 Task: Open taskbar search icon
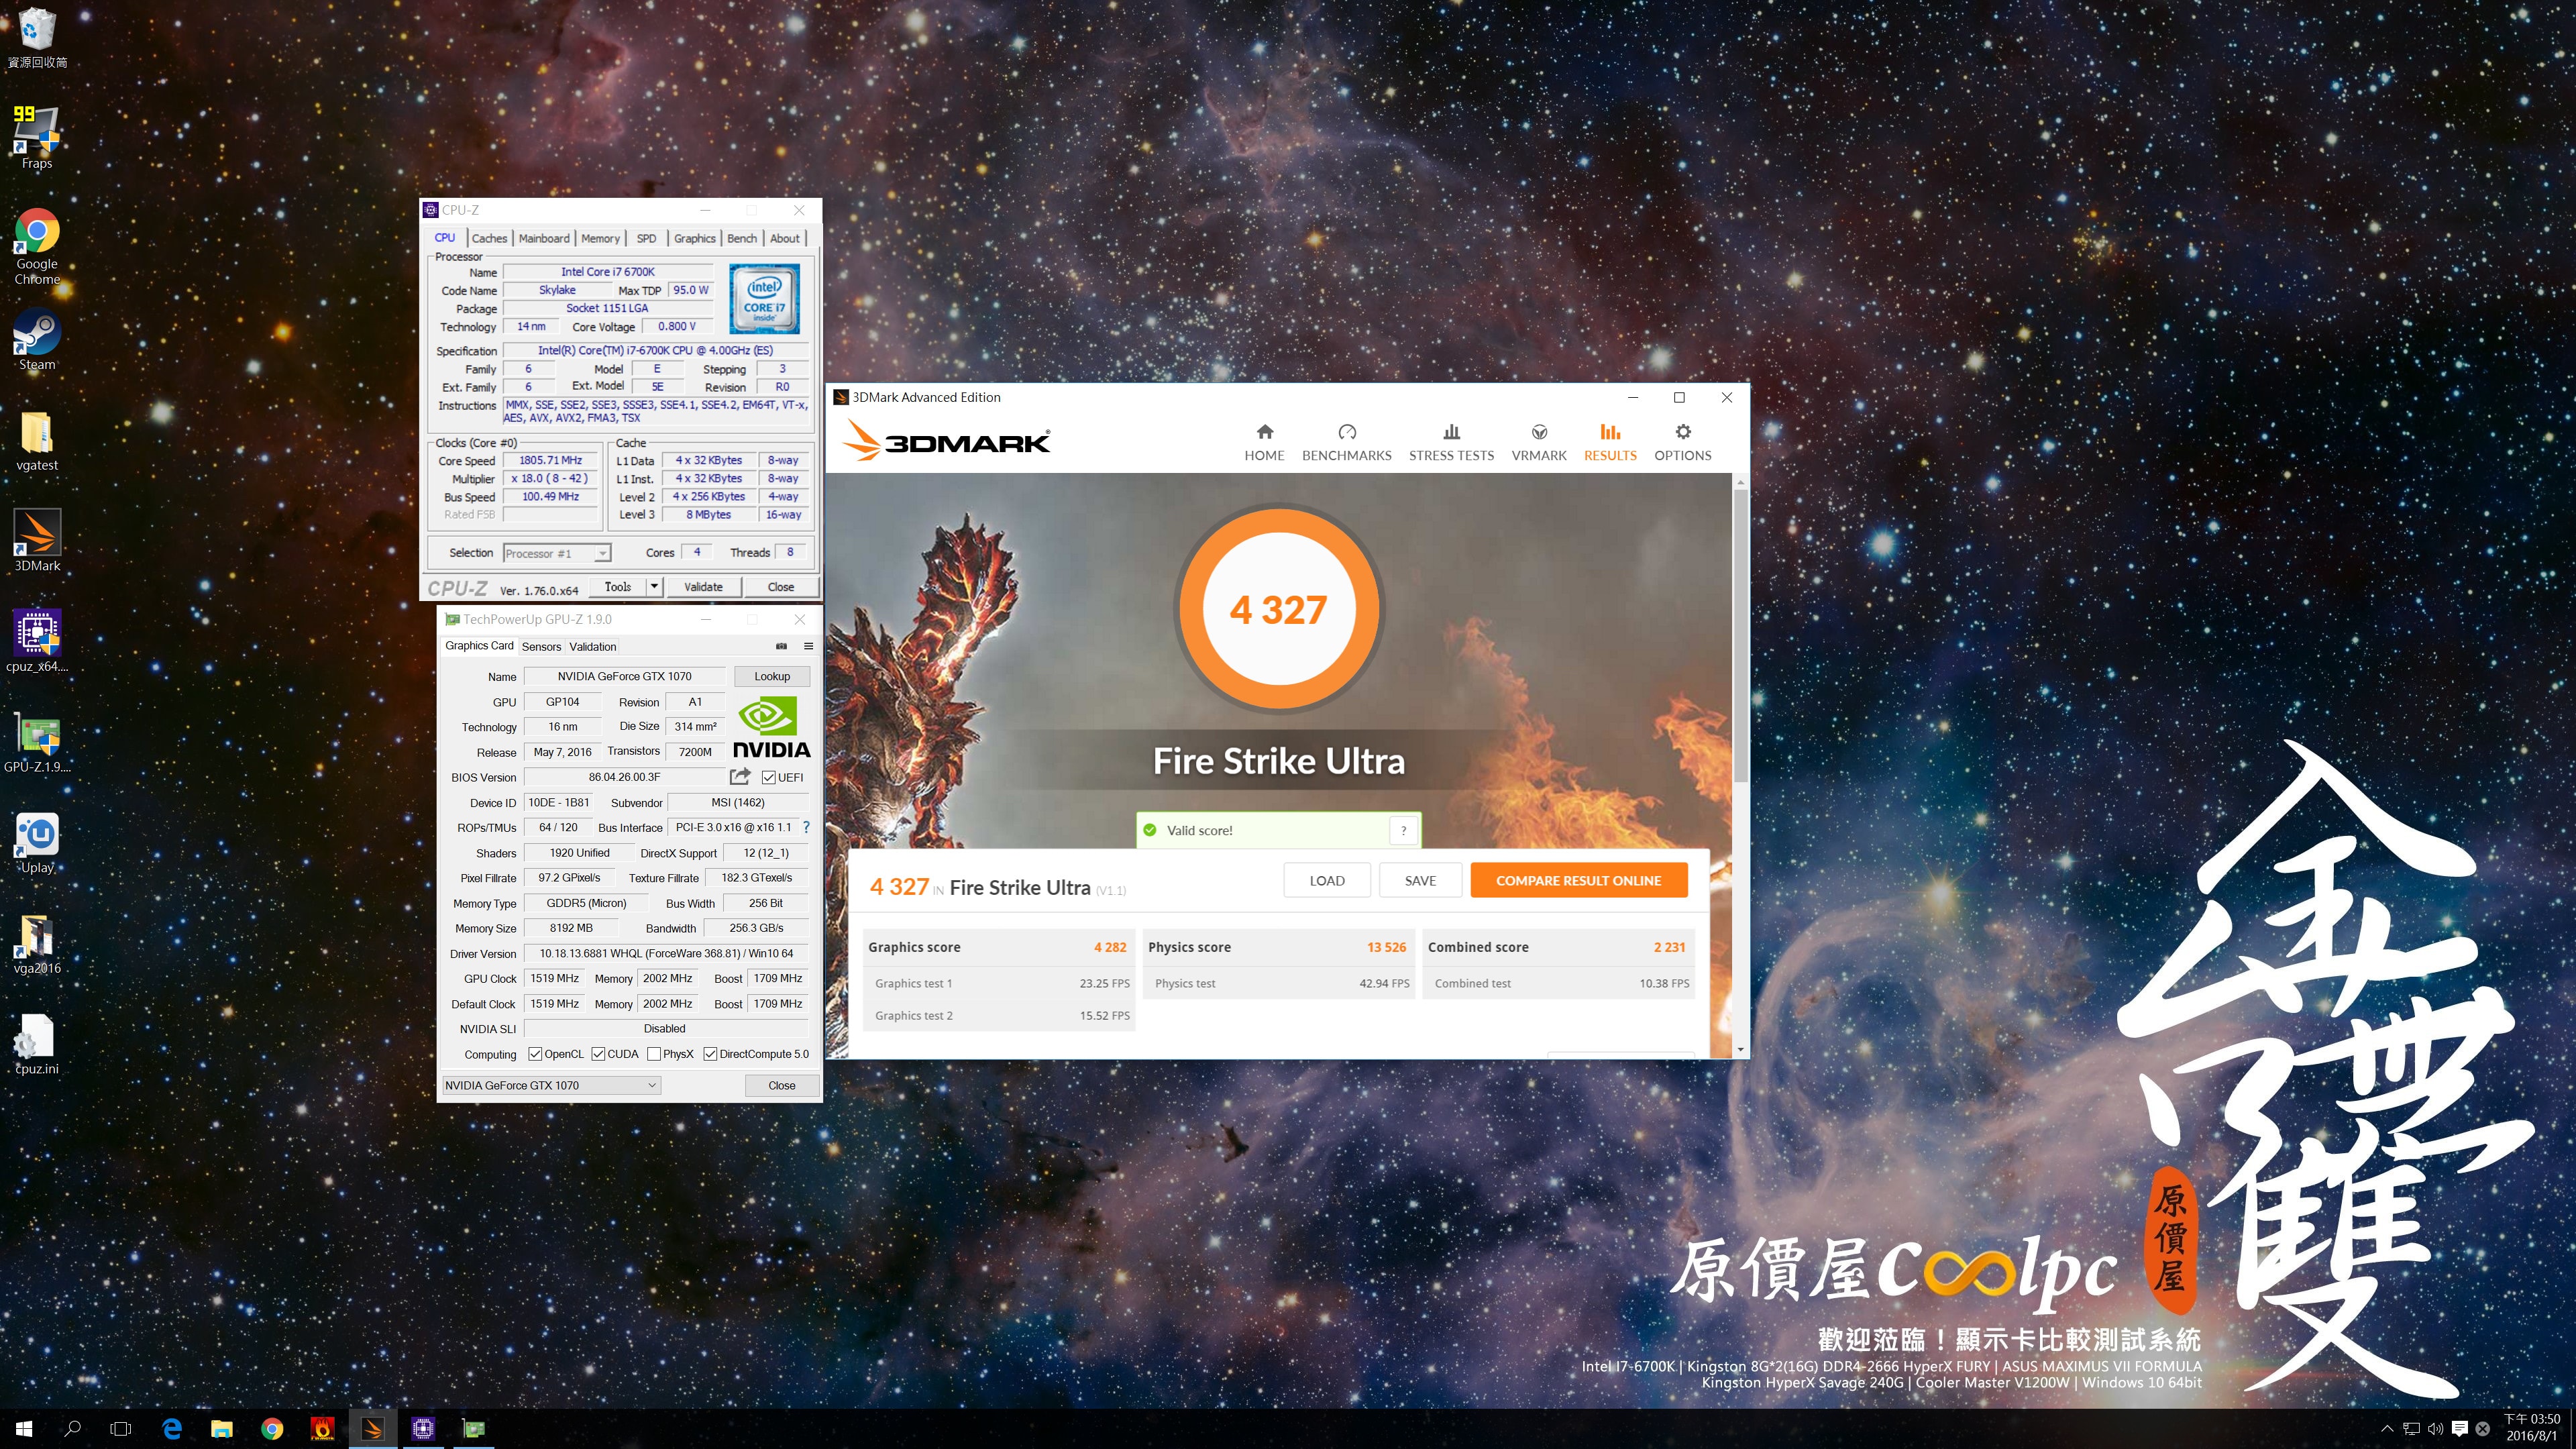[72, 1429]
